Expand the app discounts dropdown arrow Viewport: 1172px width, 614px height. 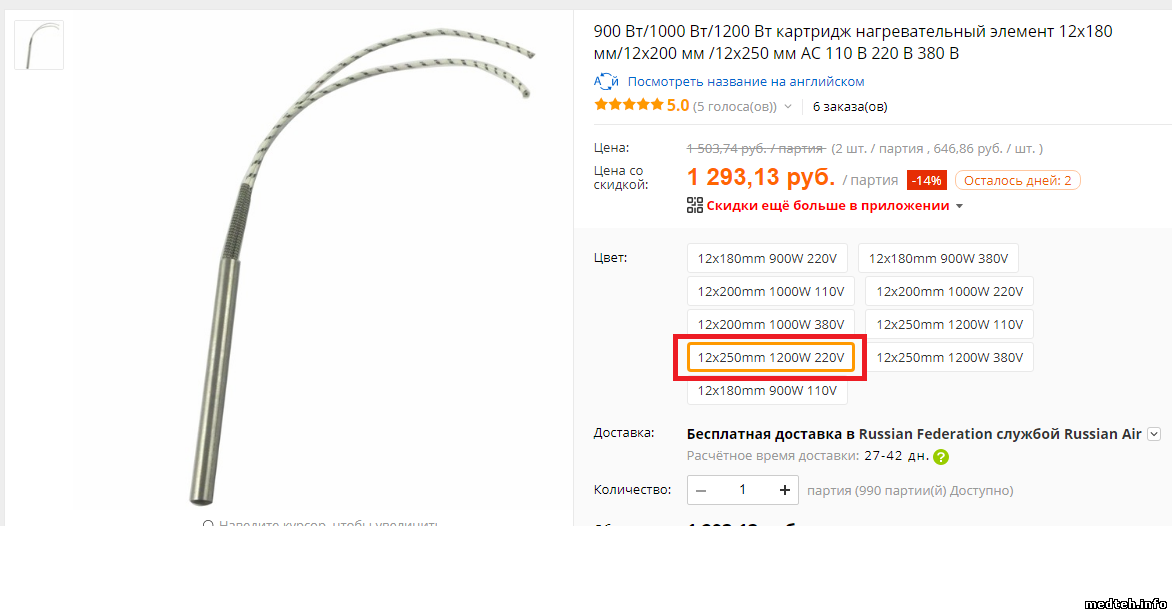[960, 206]
